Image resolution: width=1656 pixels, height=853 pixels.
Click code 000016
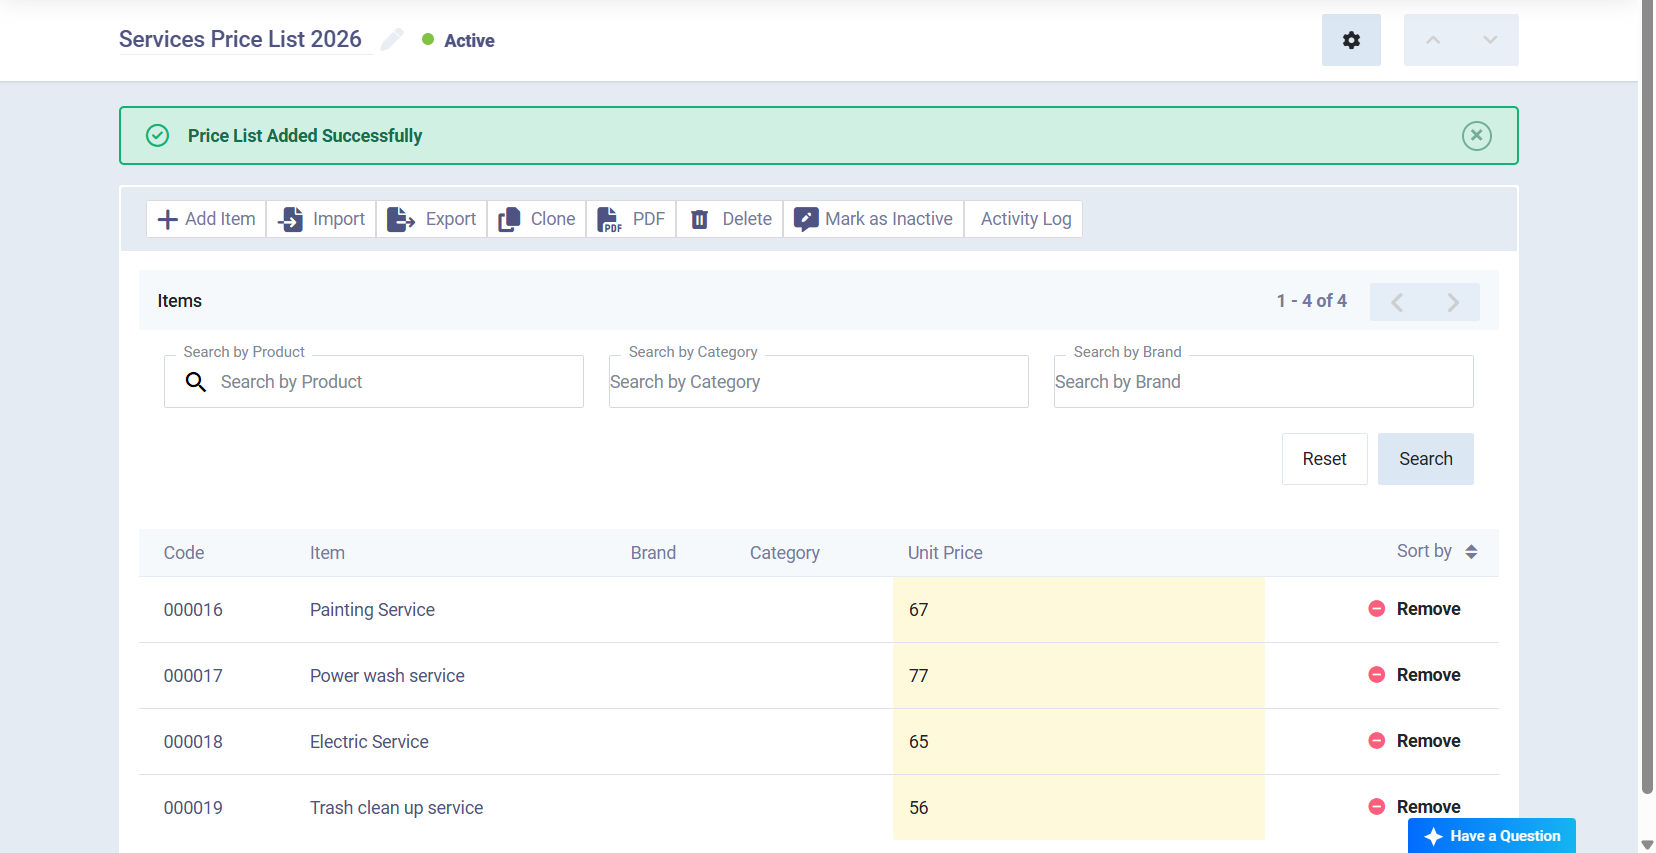click(x=193, y=610)
